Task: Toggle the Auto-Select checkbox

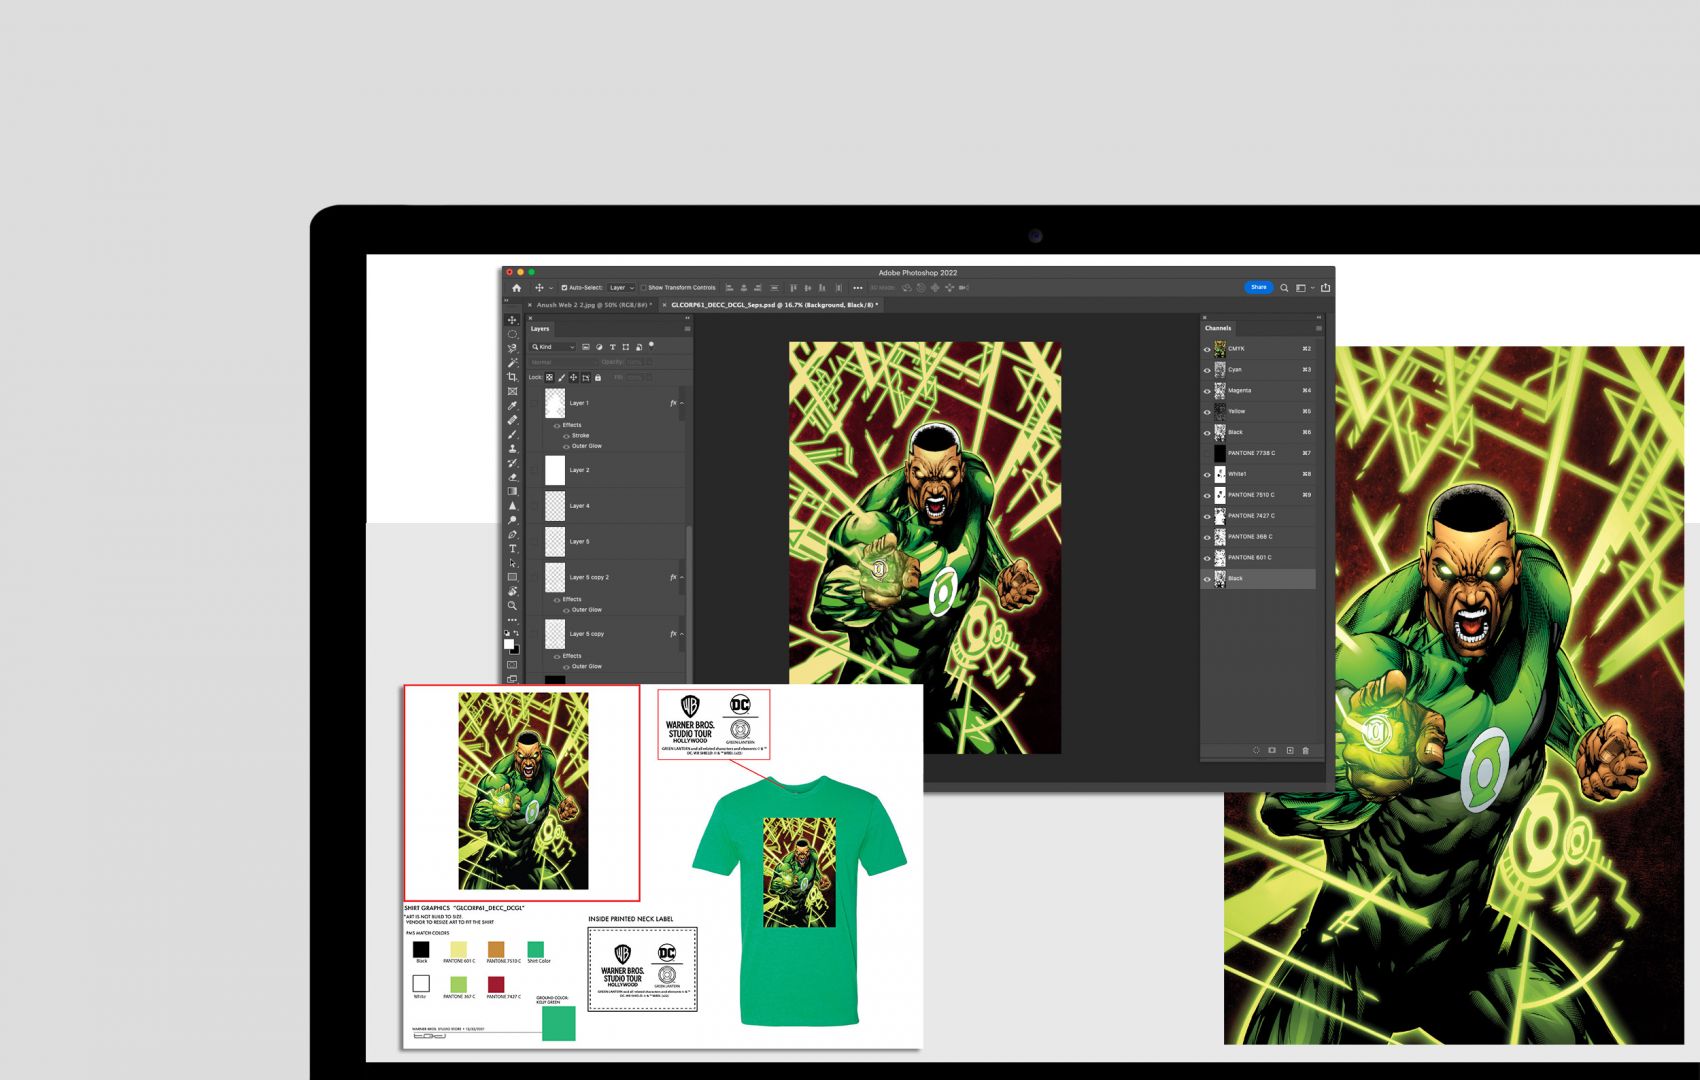Action: pyautogui.click(x=564, y=288)
